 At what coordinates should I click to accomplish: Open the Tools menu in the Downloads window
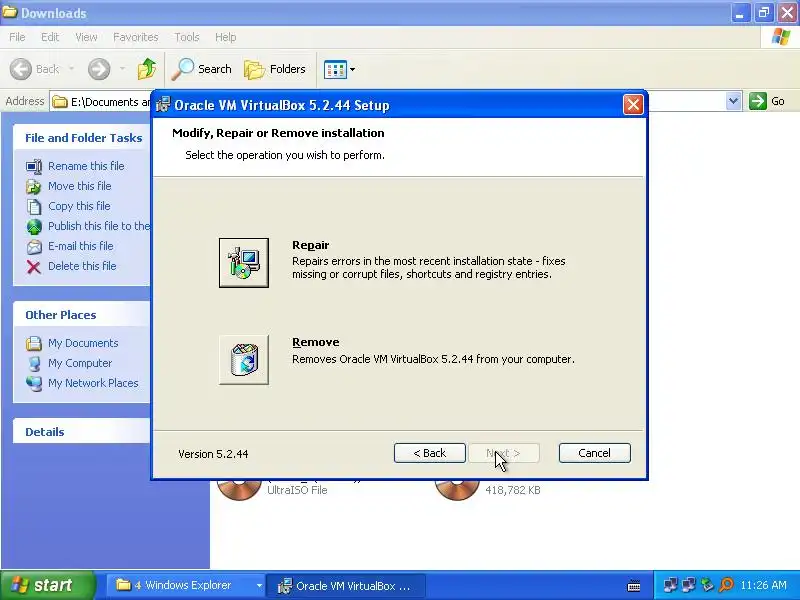click(x=187, y=37)
